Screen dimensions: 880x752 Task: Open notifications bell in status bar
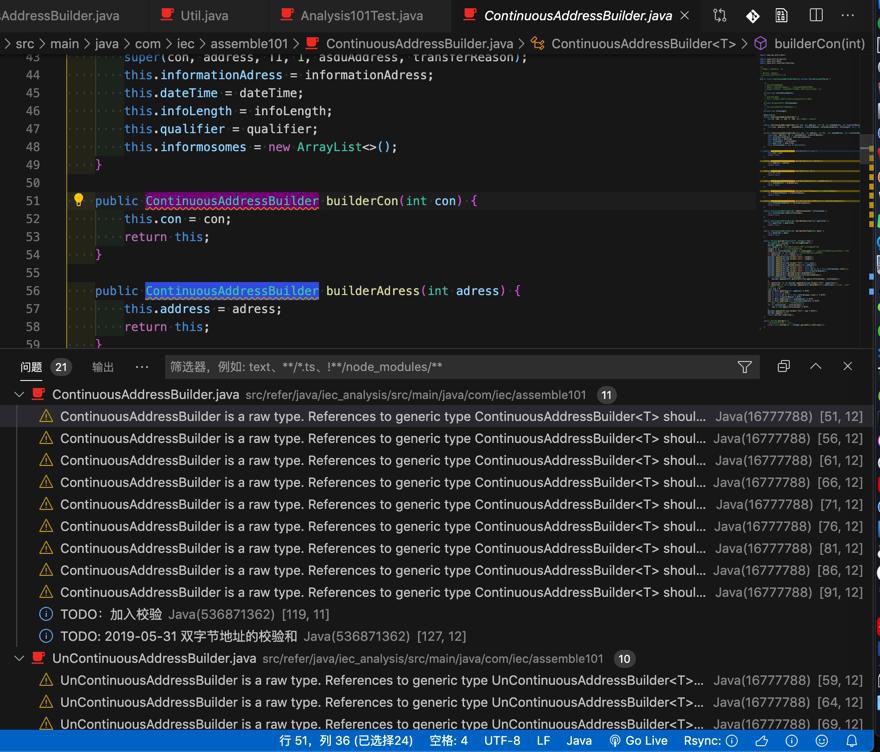(x=853, y=741)
